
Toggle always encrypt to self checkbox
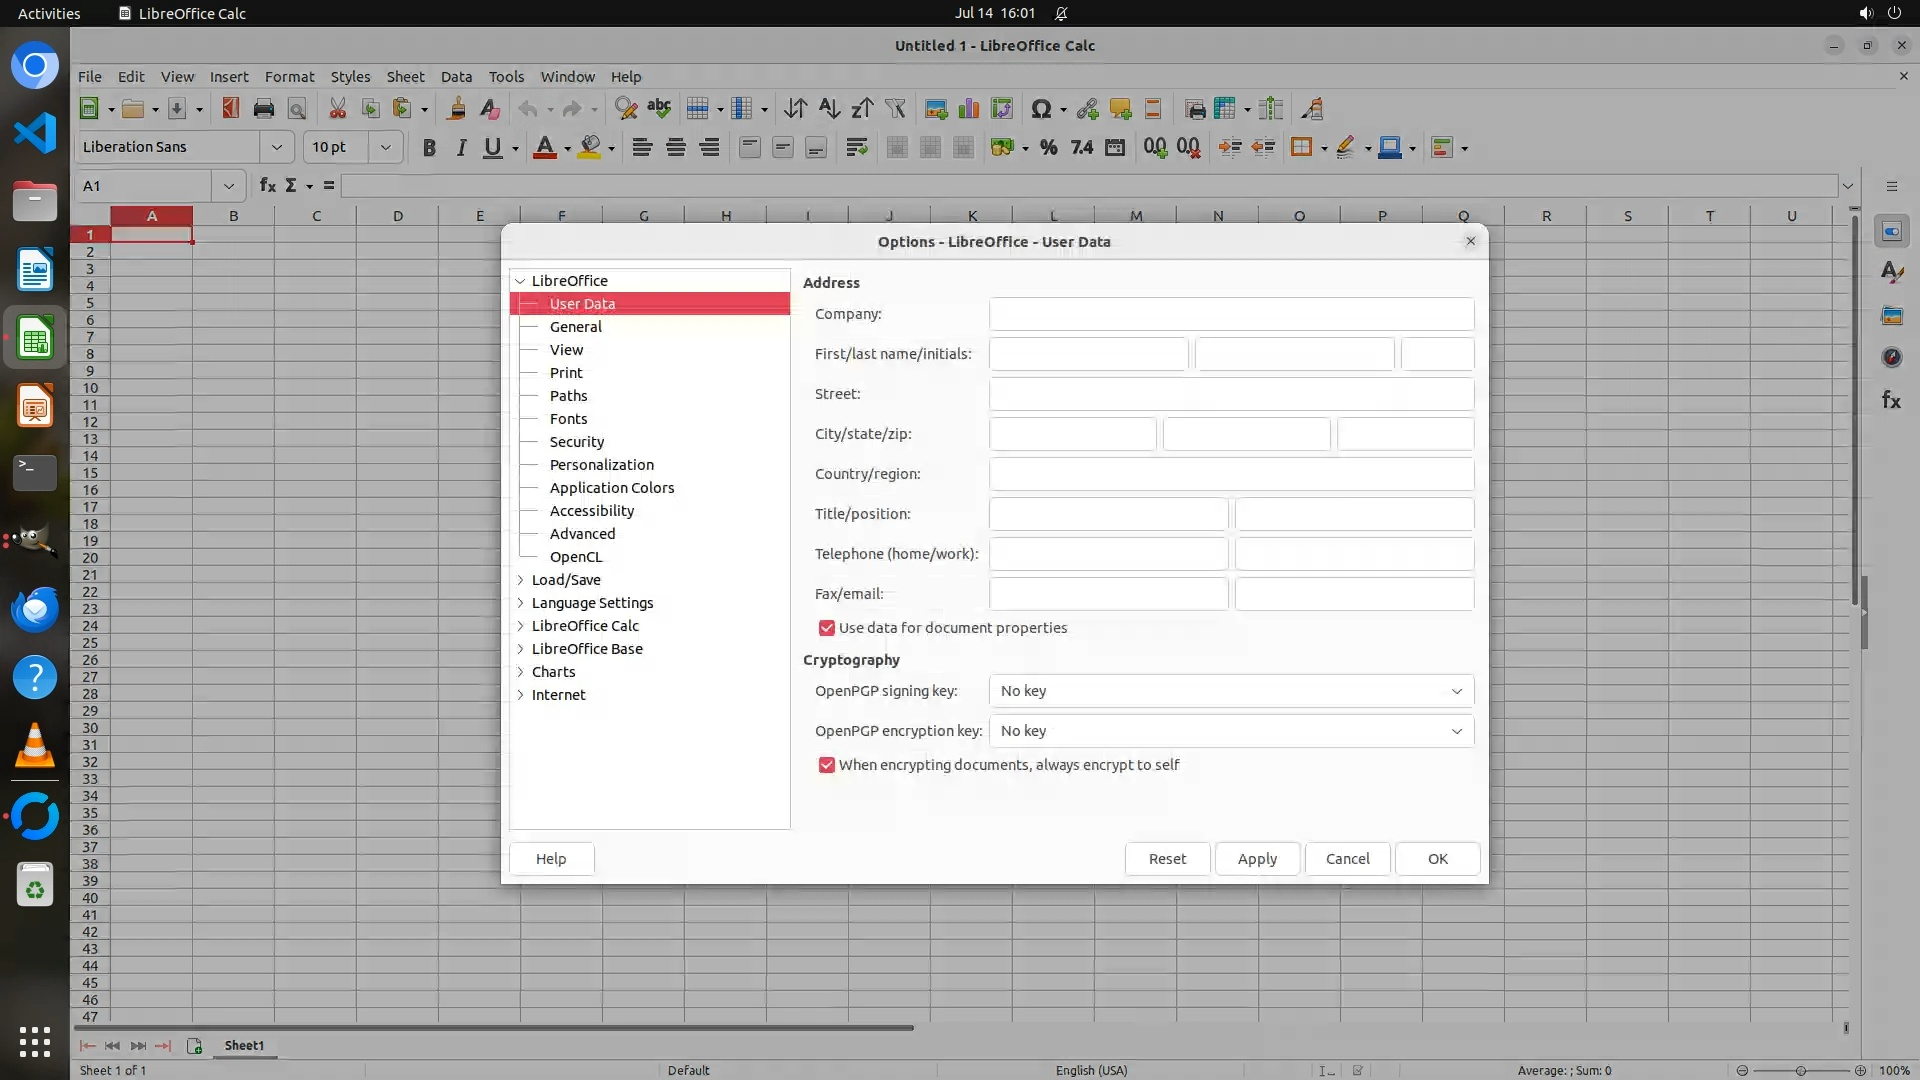827,765
